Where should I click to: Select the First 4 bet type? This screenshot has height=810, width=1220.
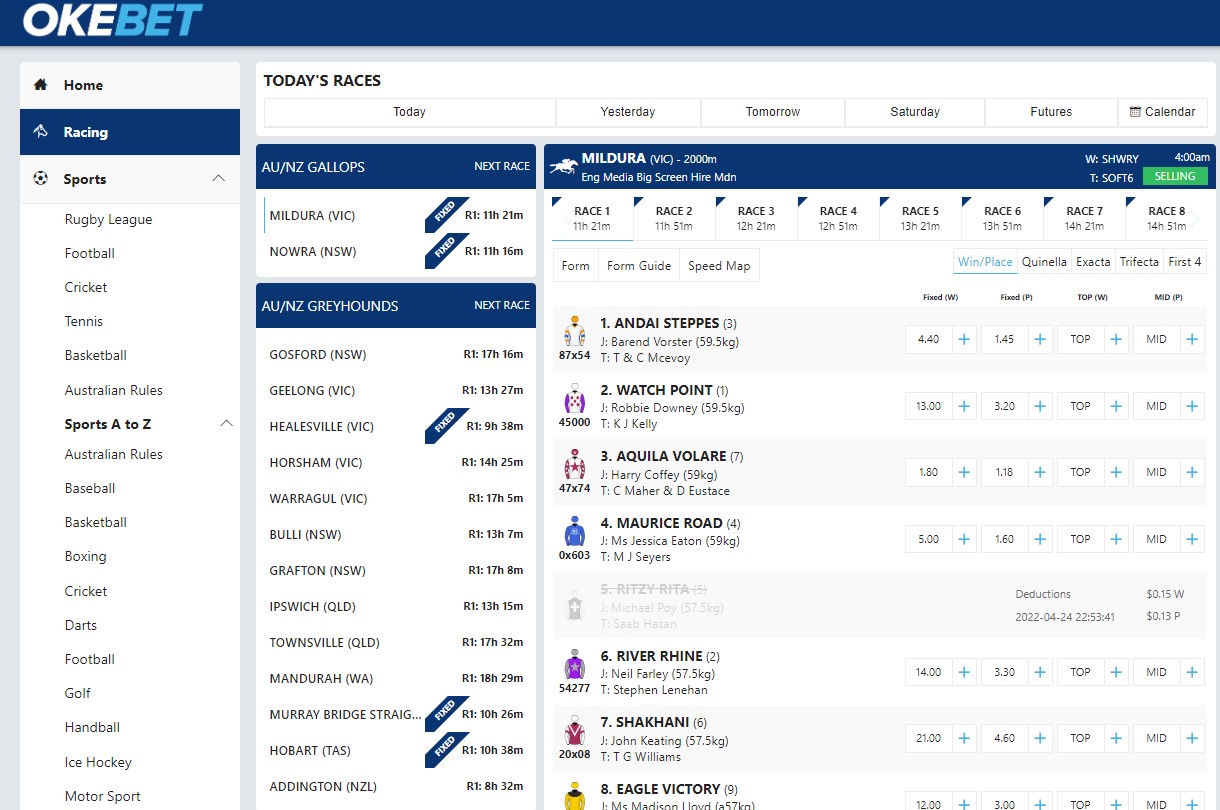(x=1185, y=262)
